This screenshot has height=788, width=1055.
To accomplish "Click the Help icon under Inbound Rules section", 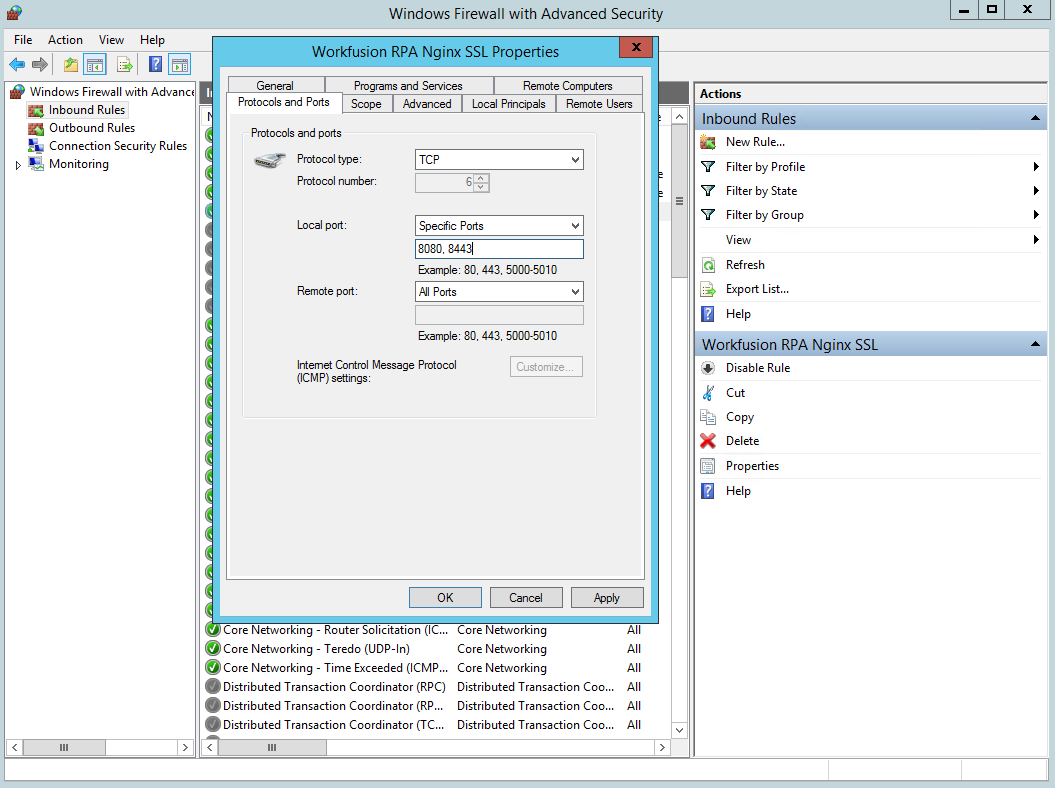I will [x=708, y=314].
